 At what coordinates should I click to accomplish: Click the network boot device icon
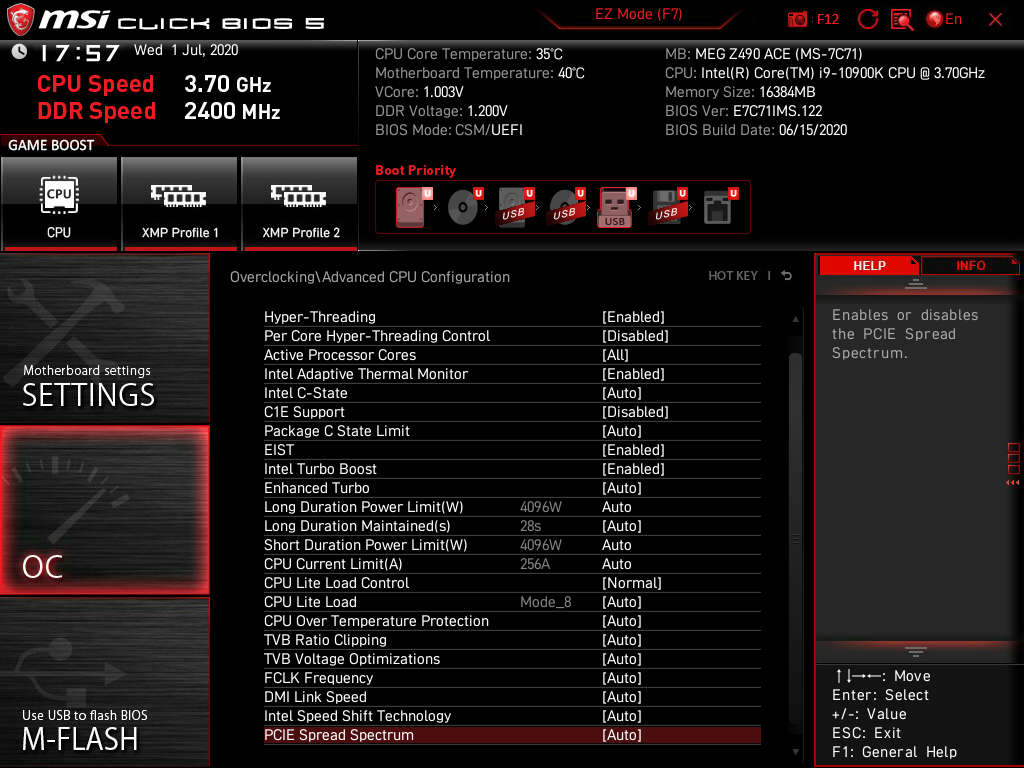tap(718, 205)
